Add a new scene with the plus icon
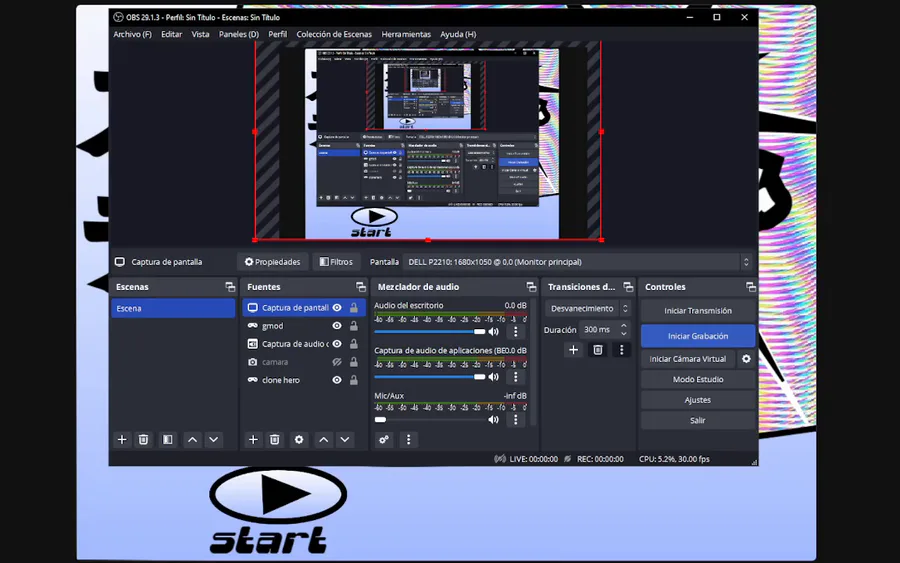The height and width of the screenshot is (563, 900). pos(122,440)
